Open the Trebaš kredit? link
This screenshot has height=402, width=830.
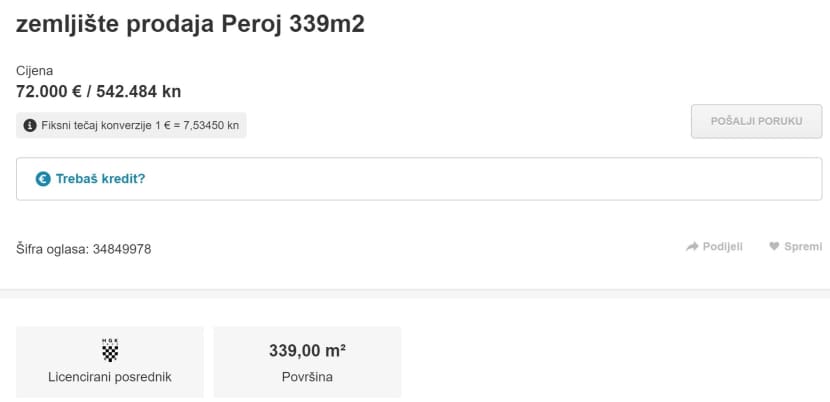101,179
